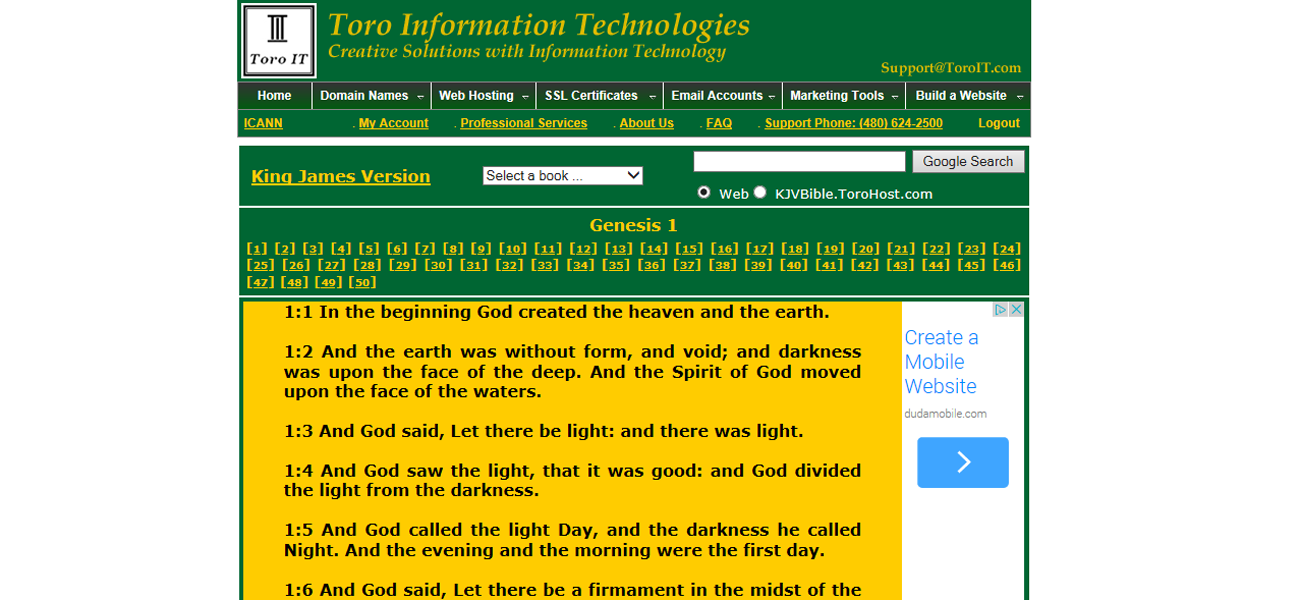1300x600 pixels.
Task: Open chapter 5 link
Action: (369, 249)
